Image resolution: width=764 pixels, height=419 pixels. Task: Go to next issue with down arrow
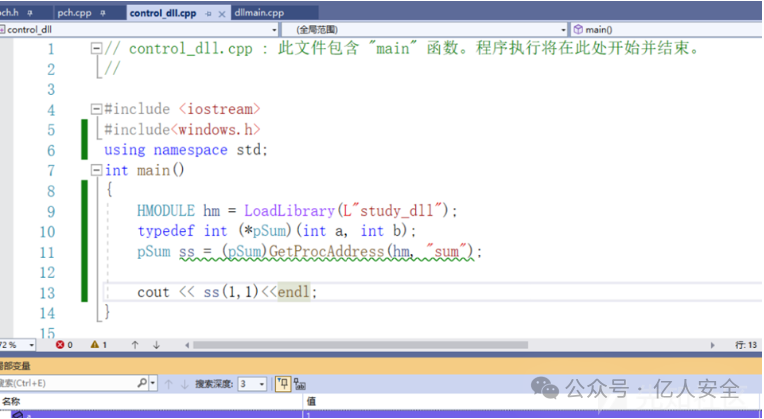(156, 345)
